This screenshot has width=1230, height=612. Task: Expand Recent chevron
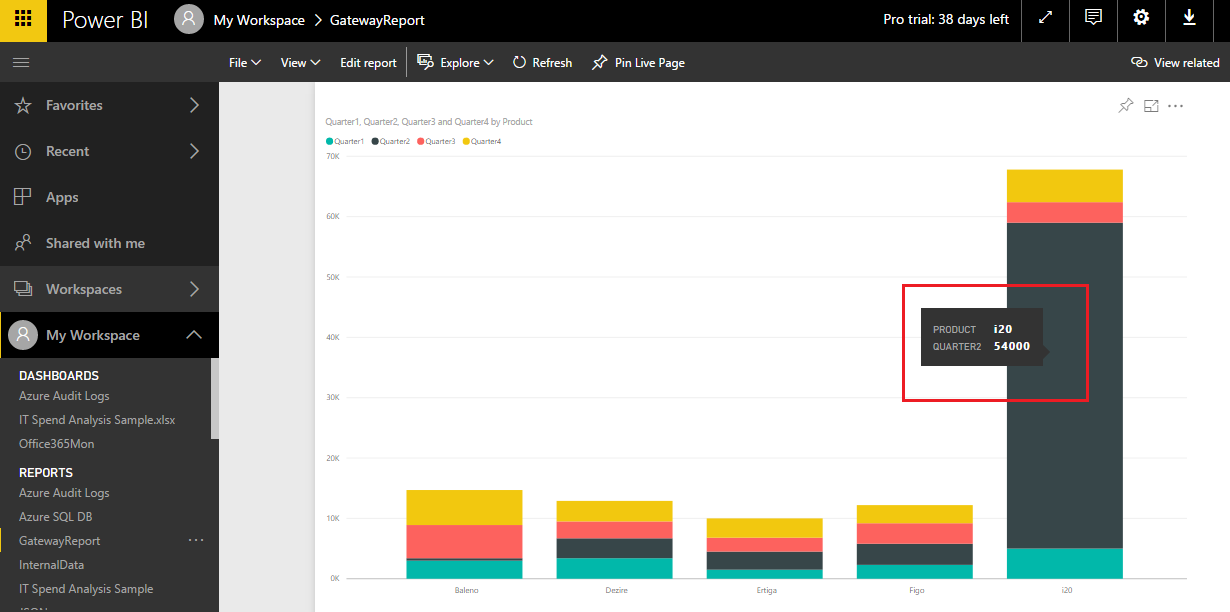tap(195, 151)
